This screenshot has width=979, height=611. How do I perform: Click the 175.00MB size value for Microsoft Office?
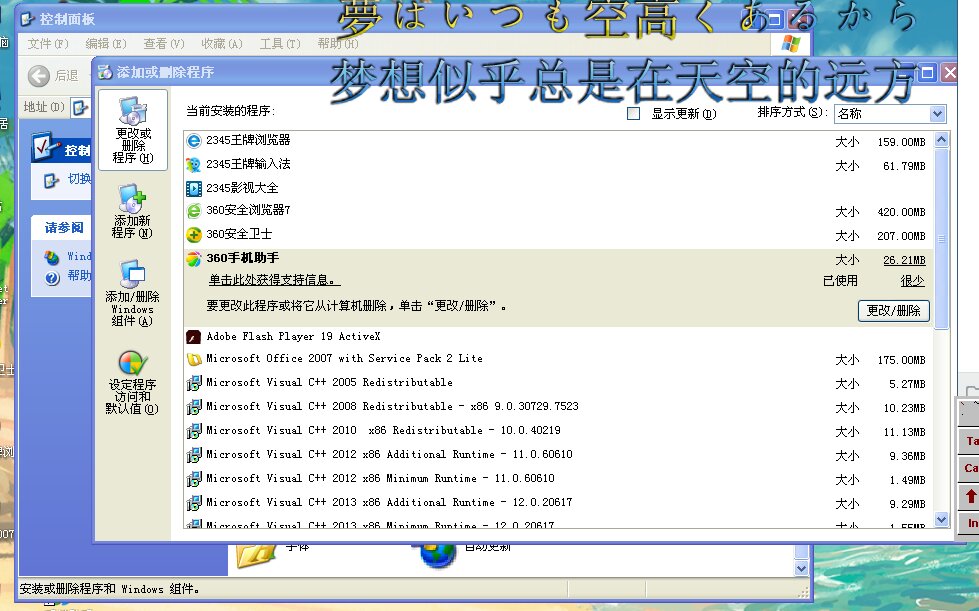pyautogui.click(x=901, y=360)
